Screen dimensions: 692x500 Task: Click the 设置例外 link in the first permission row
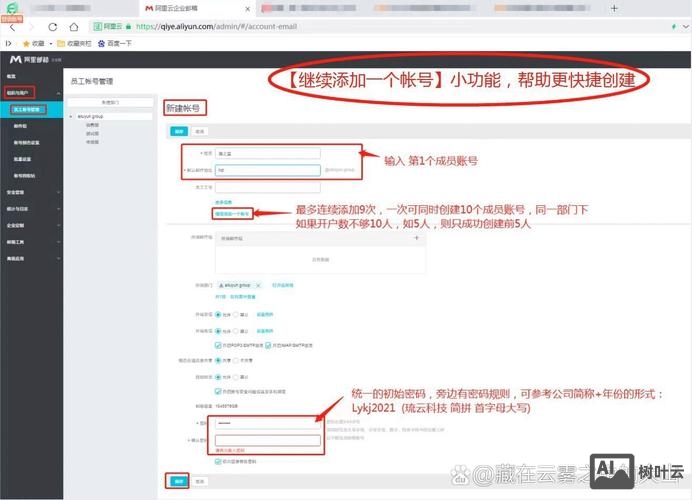point(265,315)
